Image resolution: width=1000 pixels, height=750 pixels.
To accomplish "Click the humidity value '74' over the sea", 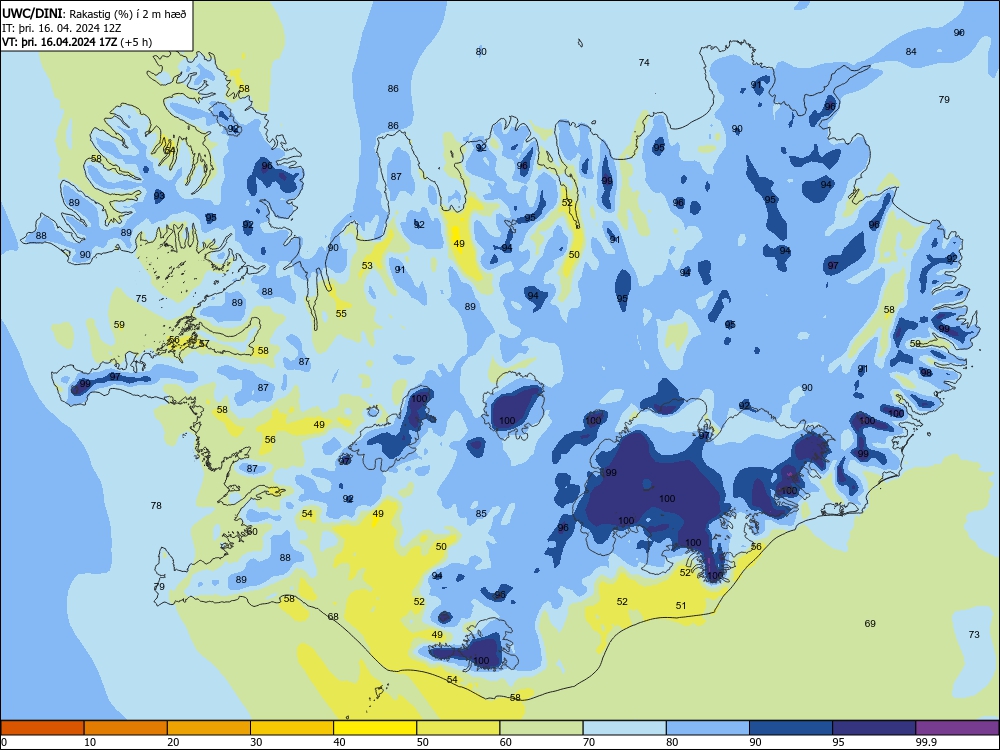I will tap(644, 62).
